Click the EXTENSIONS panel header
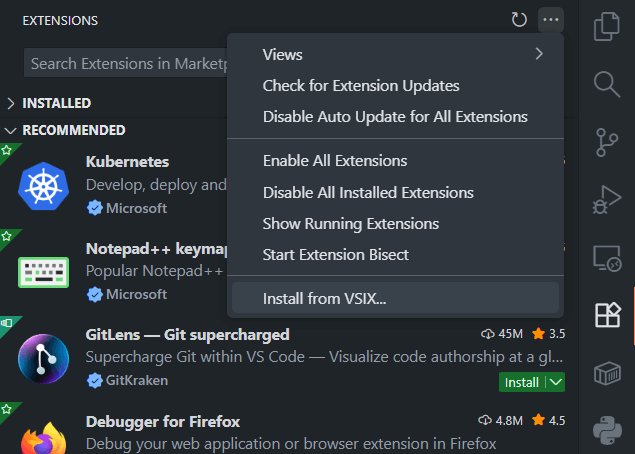The image size is (635, 454). (x=60, y=21)
